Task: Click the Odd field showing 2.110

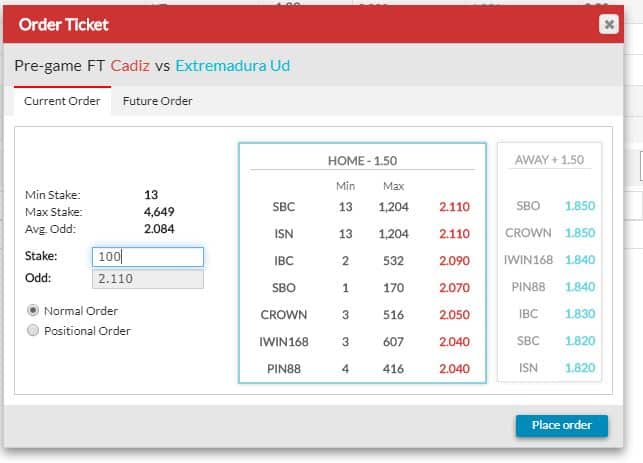Action: pos(148,279)
